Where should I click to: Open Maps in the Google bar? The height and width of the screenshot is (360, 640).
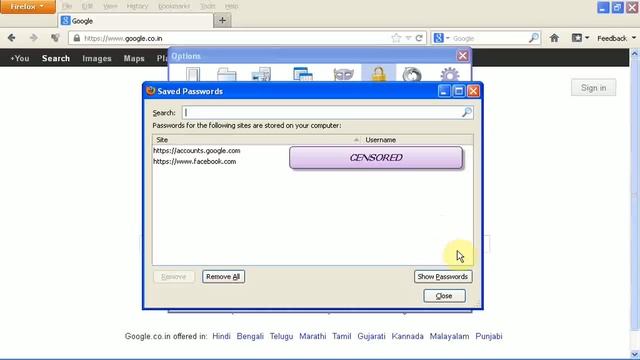pyautogui.click(x=134, y=58)
